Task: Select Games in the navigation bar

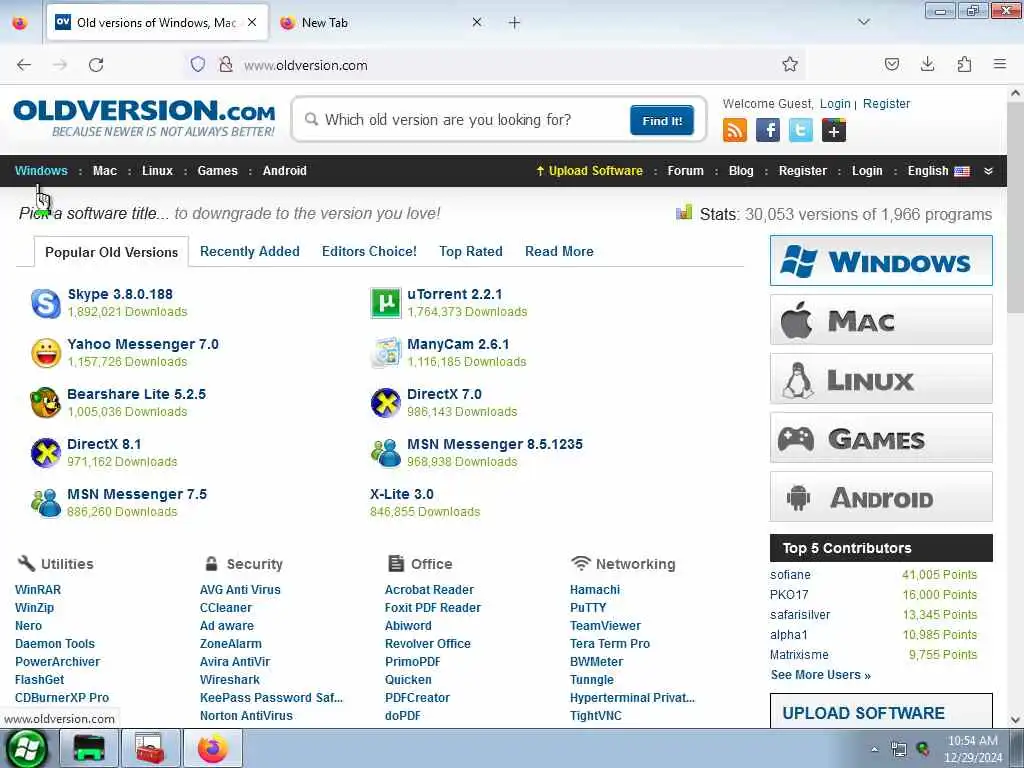Action: pos(217,171)
